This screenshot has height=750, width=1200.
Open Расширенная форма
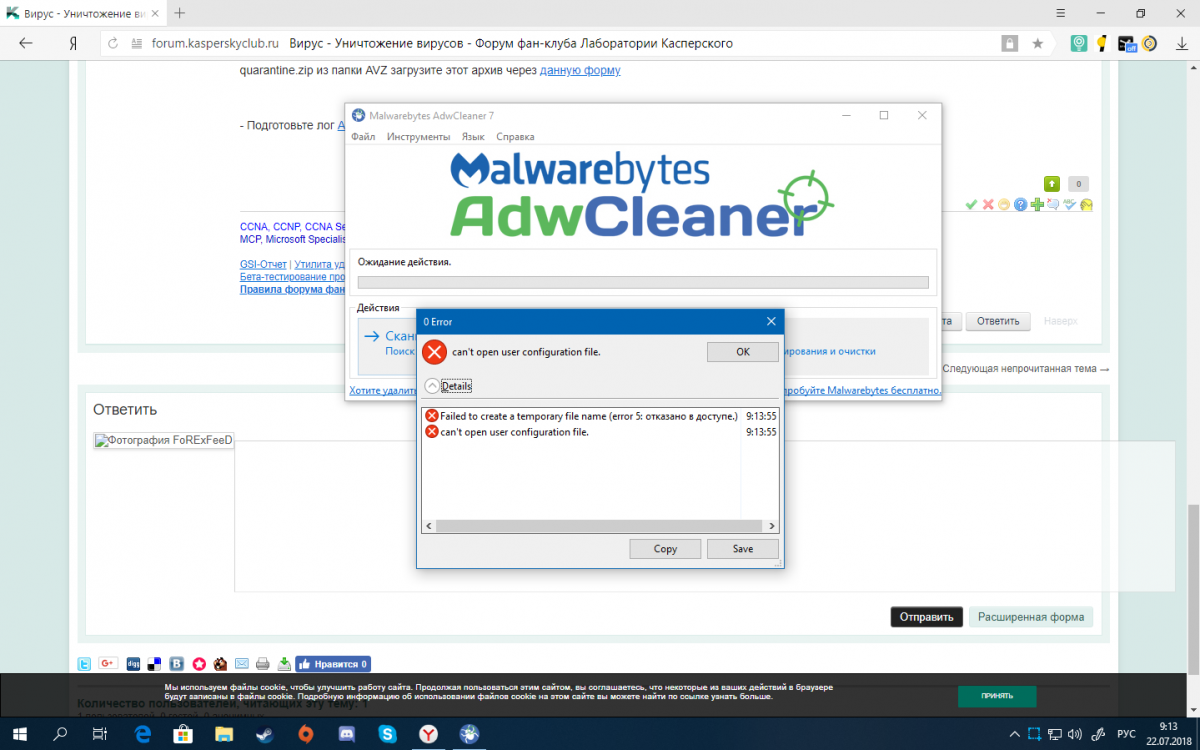pyautogui.click(x=1031, y=617)
